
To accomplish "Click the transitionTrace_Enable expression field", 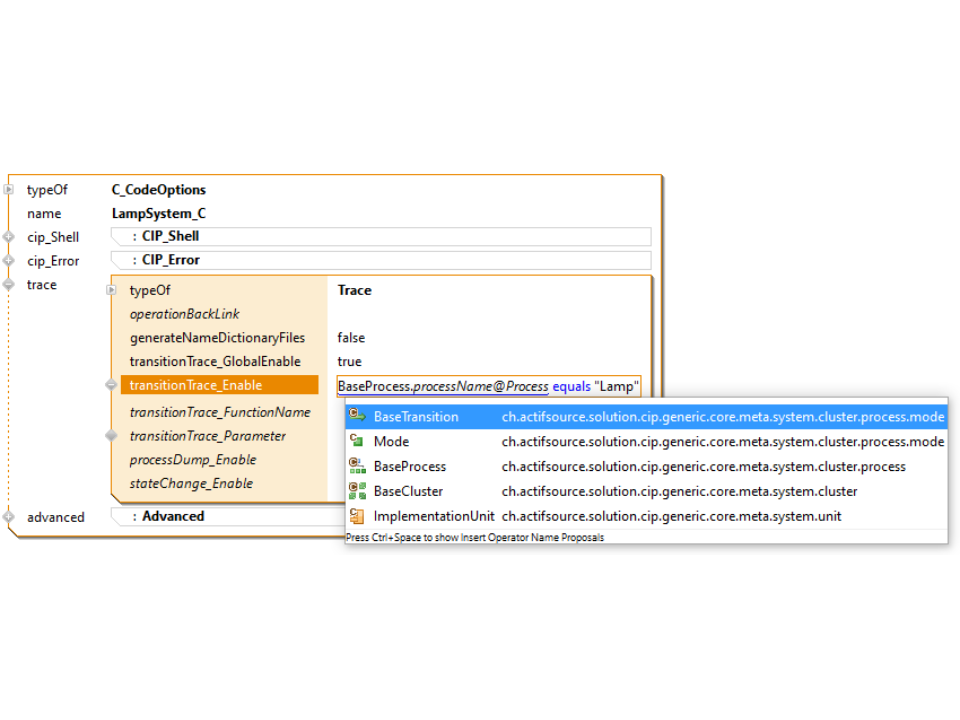I will (488, 386).
